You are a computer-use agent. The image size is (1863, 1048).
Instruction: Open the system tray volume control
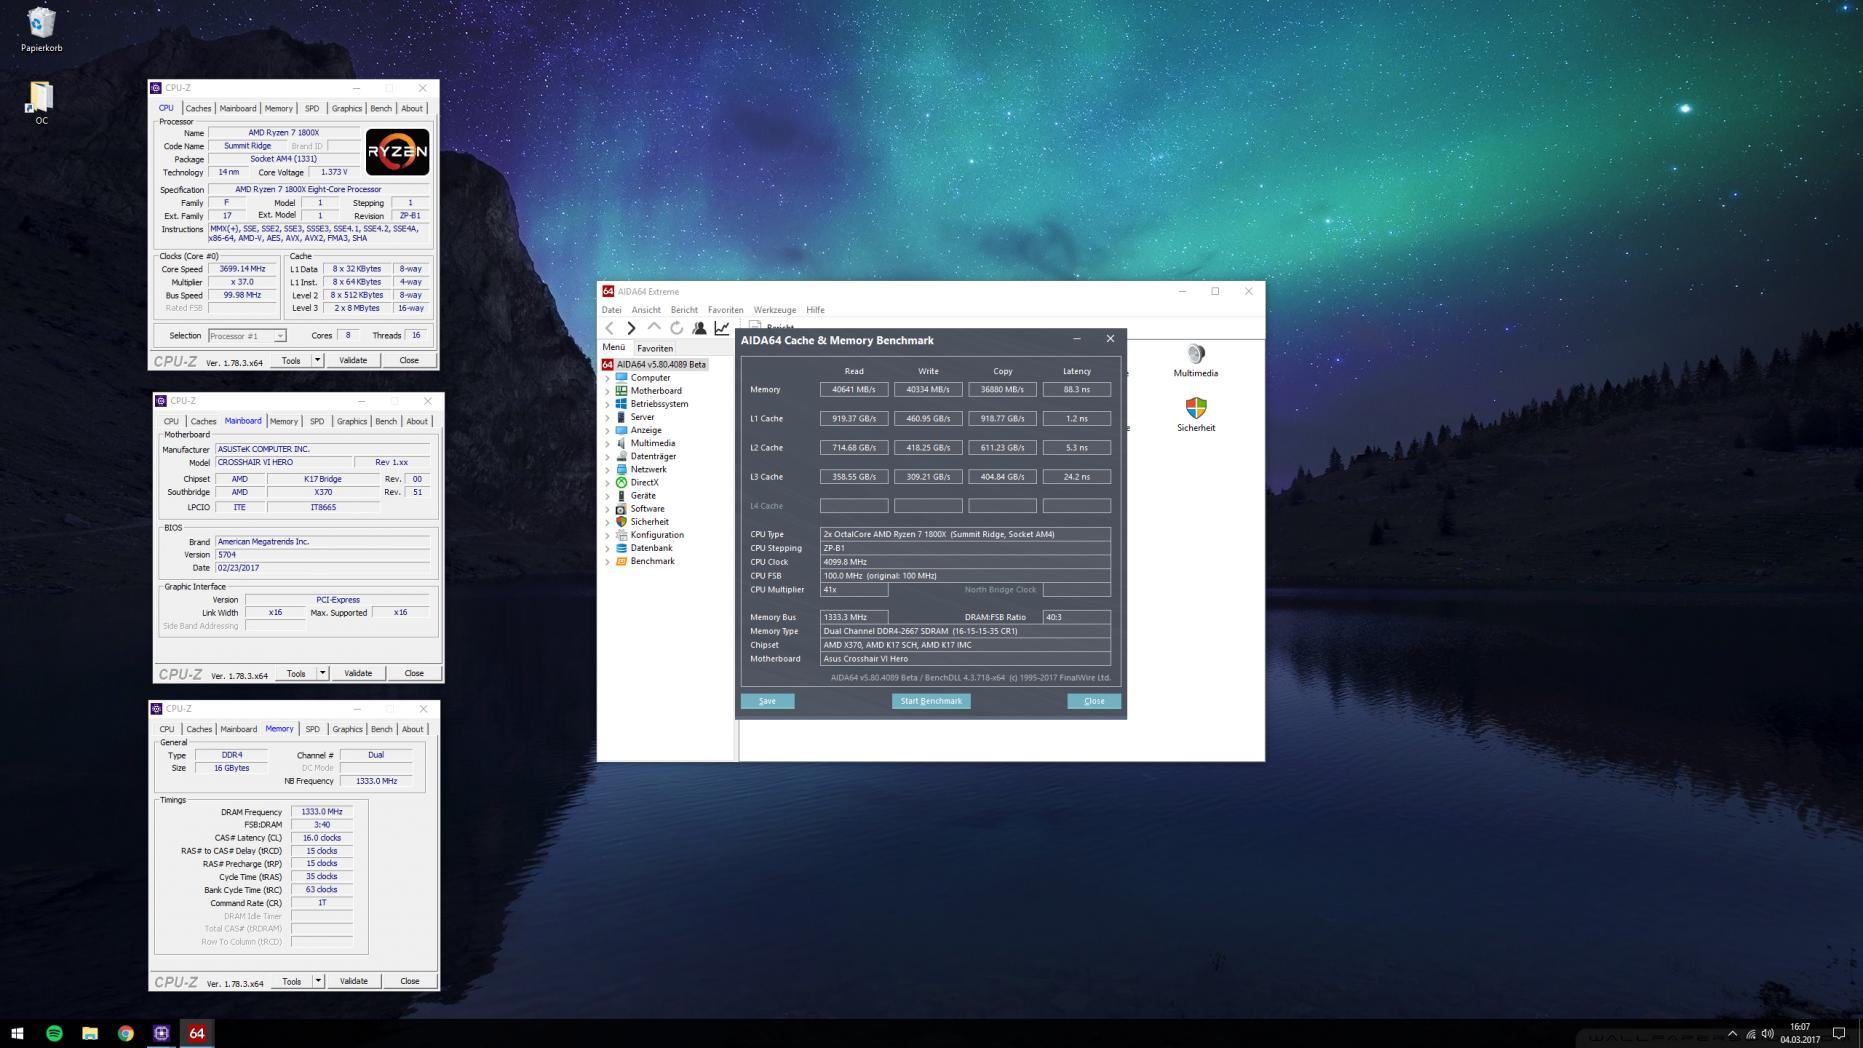(1767, 1034)
